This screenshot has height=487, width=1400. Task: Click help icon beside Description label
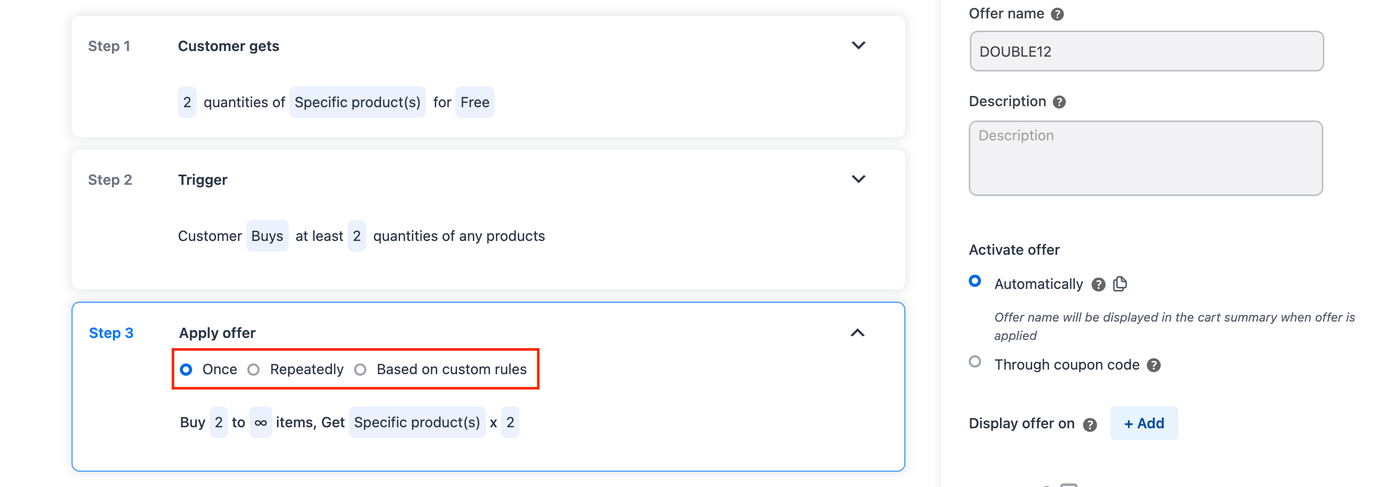tap(1060, 102)
